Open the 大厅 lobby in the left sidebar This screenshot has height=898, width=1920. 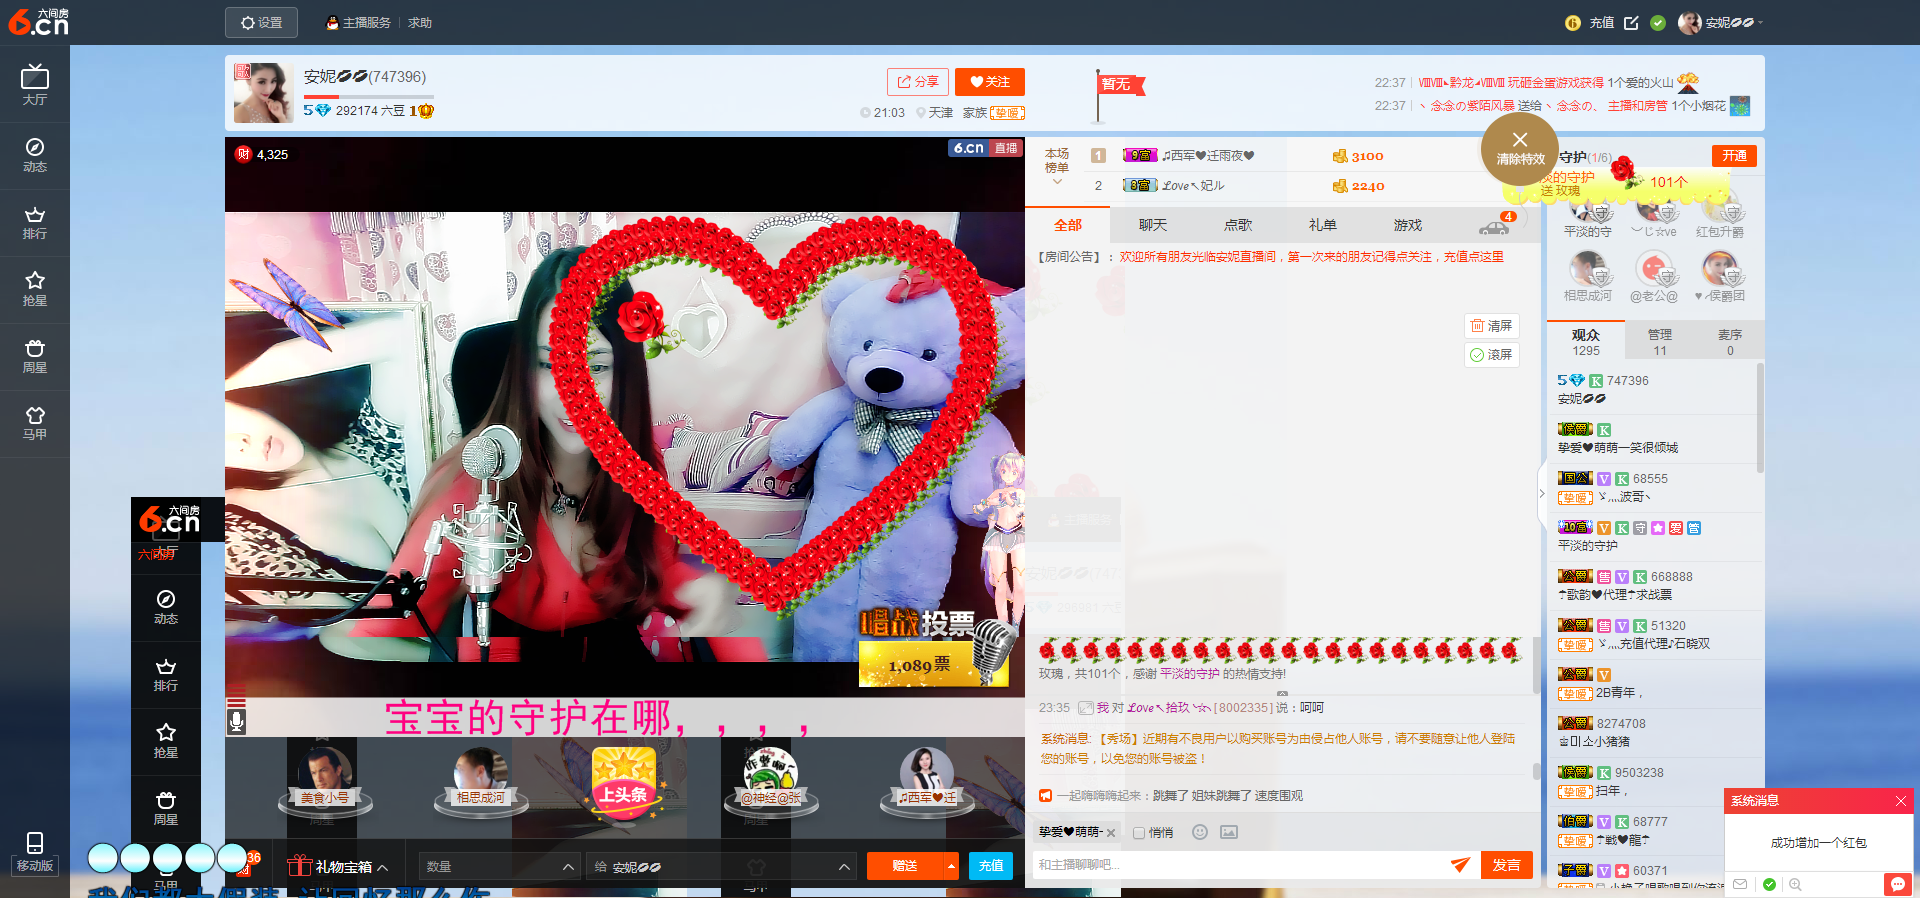(x=35, y=85)
